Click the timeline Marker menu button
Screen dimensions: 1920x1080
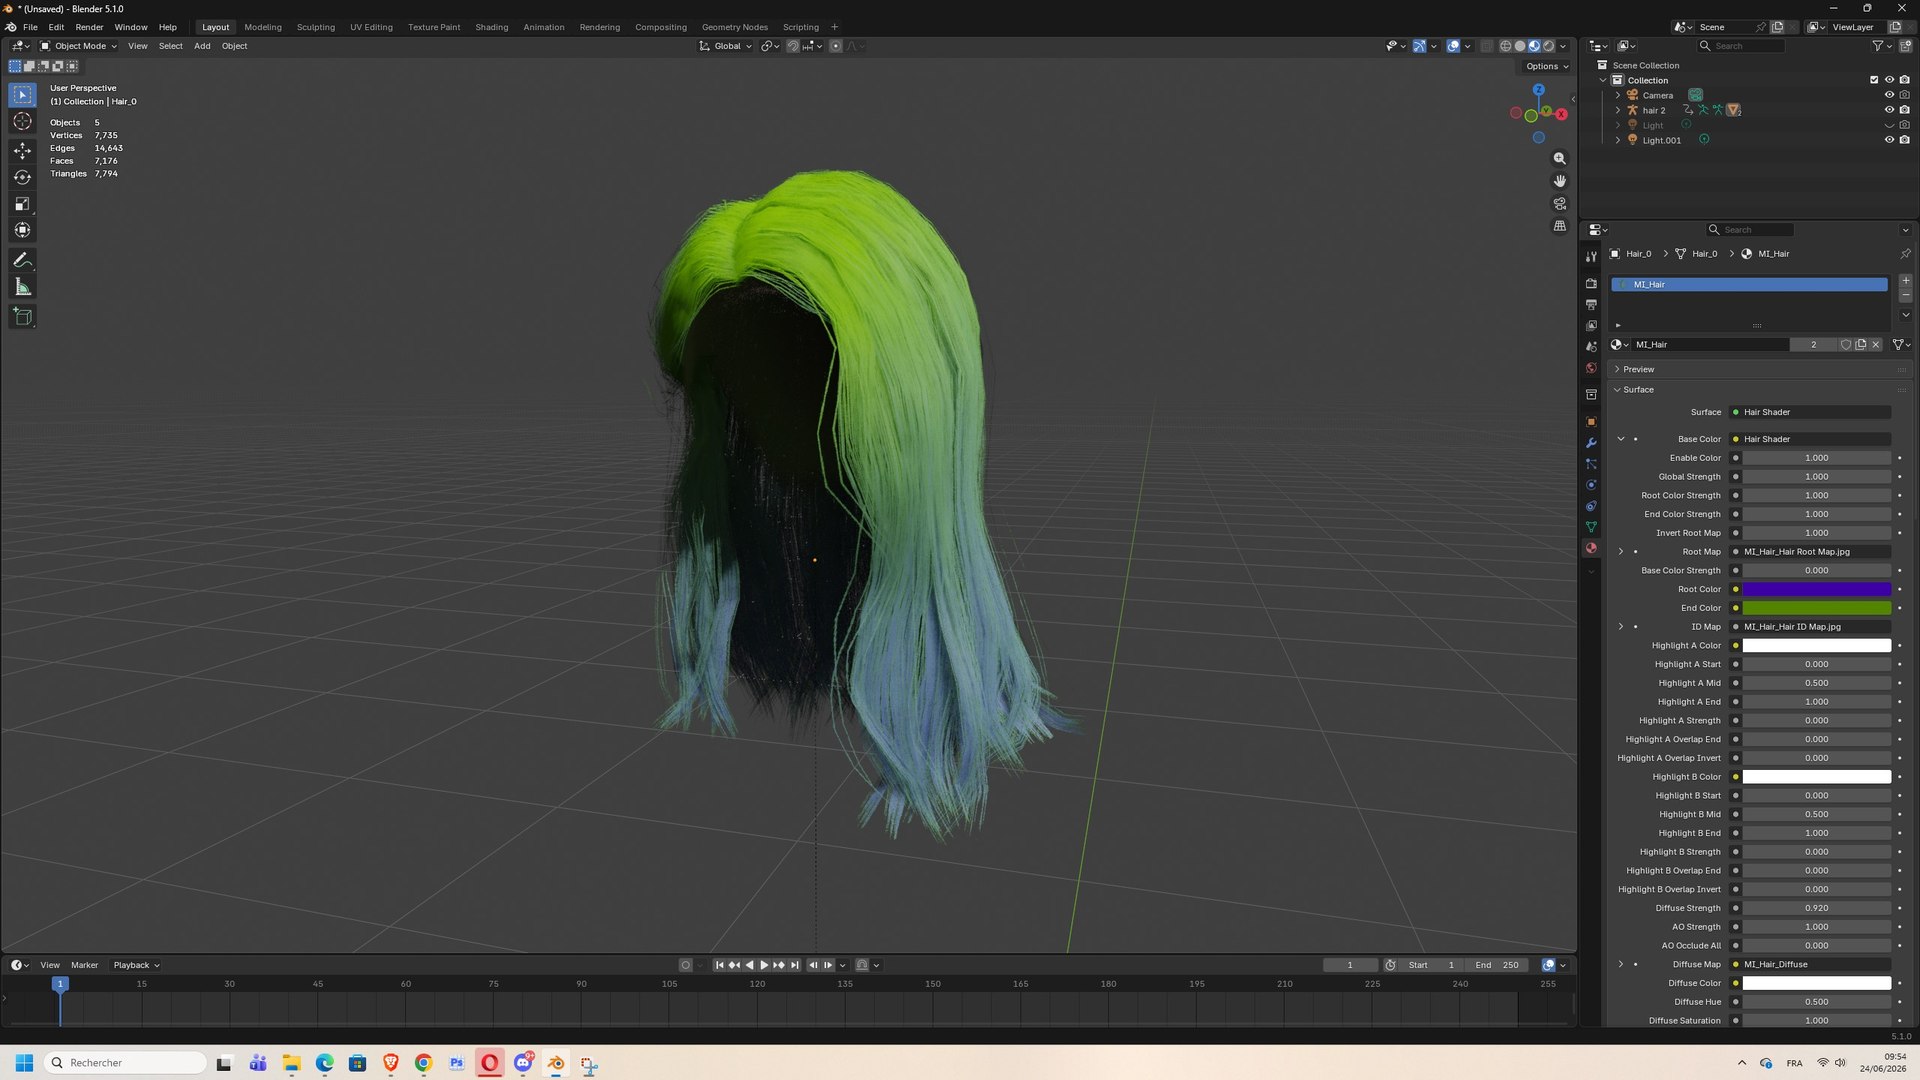coord(84,965)
